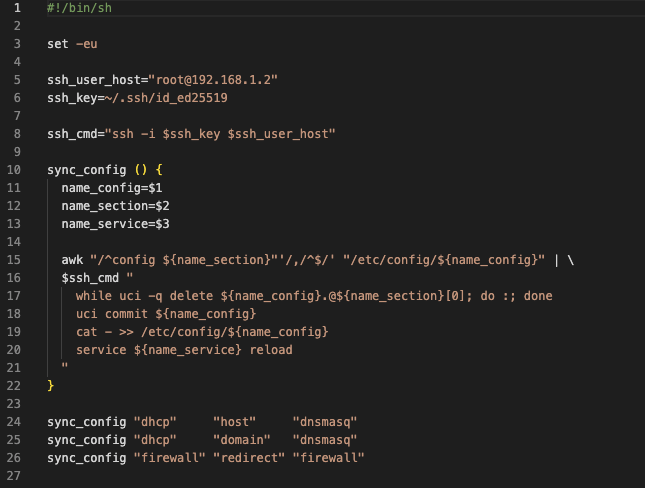Click 'service ${name_service} reload' line
This screenshot has height=488, width=645.
tap(184, 350)
